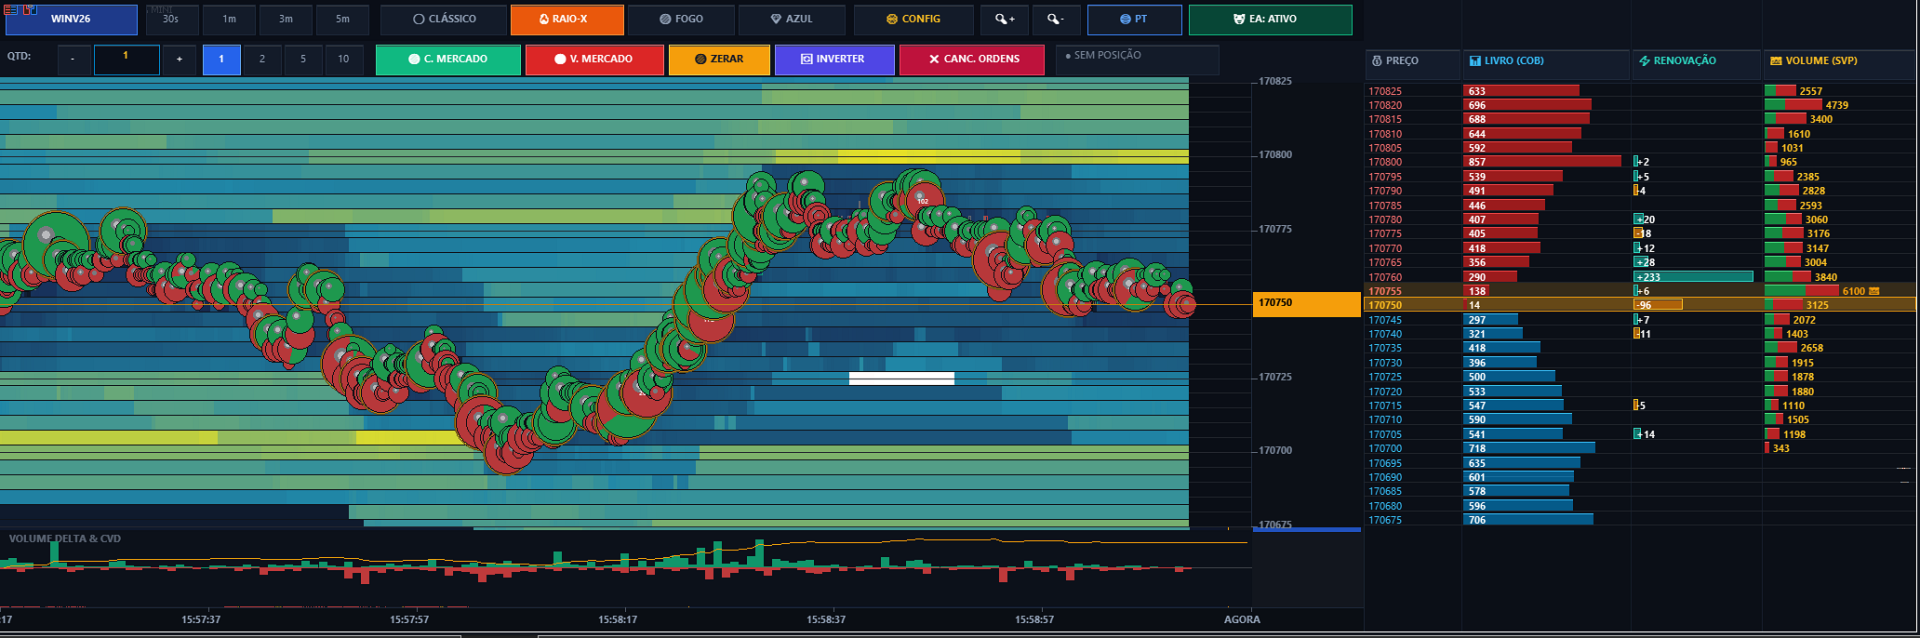
Task: Zoom in with the magnifier plus icon
Action: click(x=1005, y=19)
